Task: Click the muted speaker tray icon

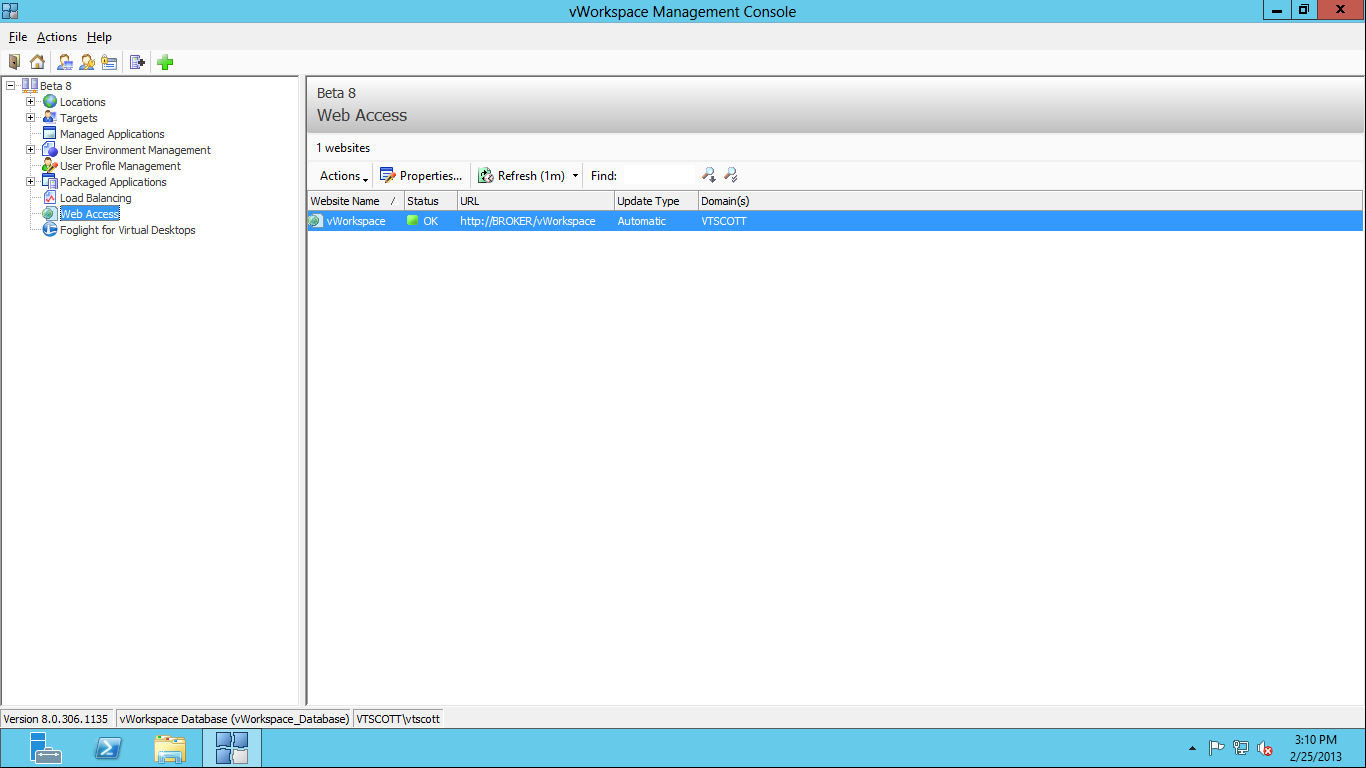Action: pyautogui.click(x=1265, y=748)
